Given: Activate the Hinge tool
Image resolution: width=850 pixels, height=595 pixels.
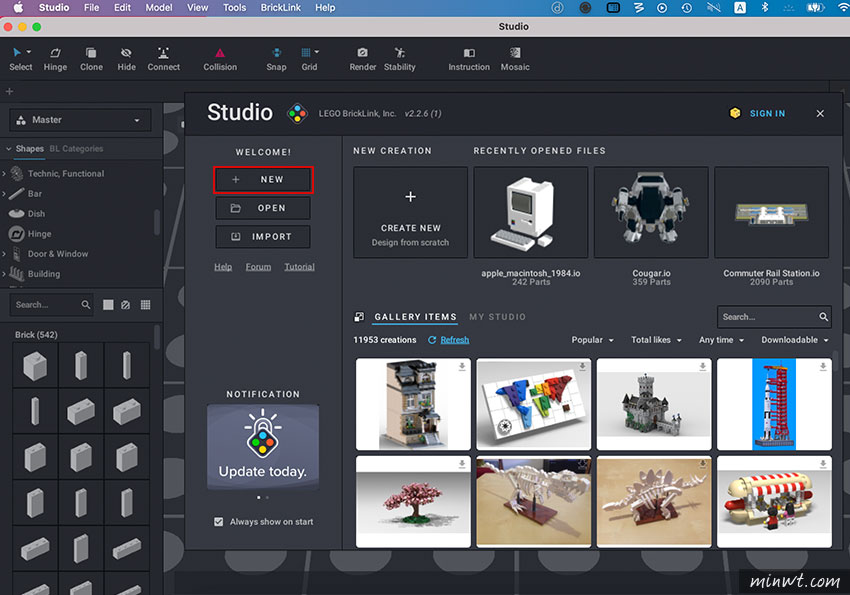Looking at the screenshot, I should (55, 60).
